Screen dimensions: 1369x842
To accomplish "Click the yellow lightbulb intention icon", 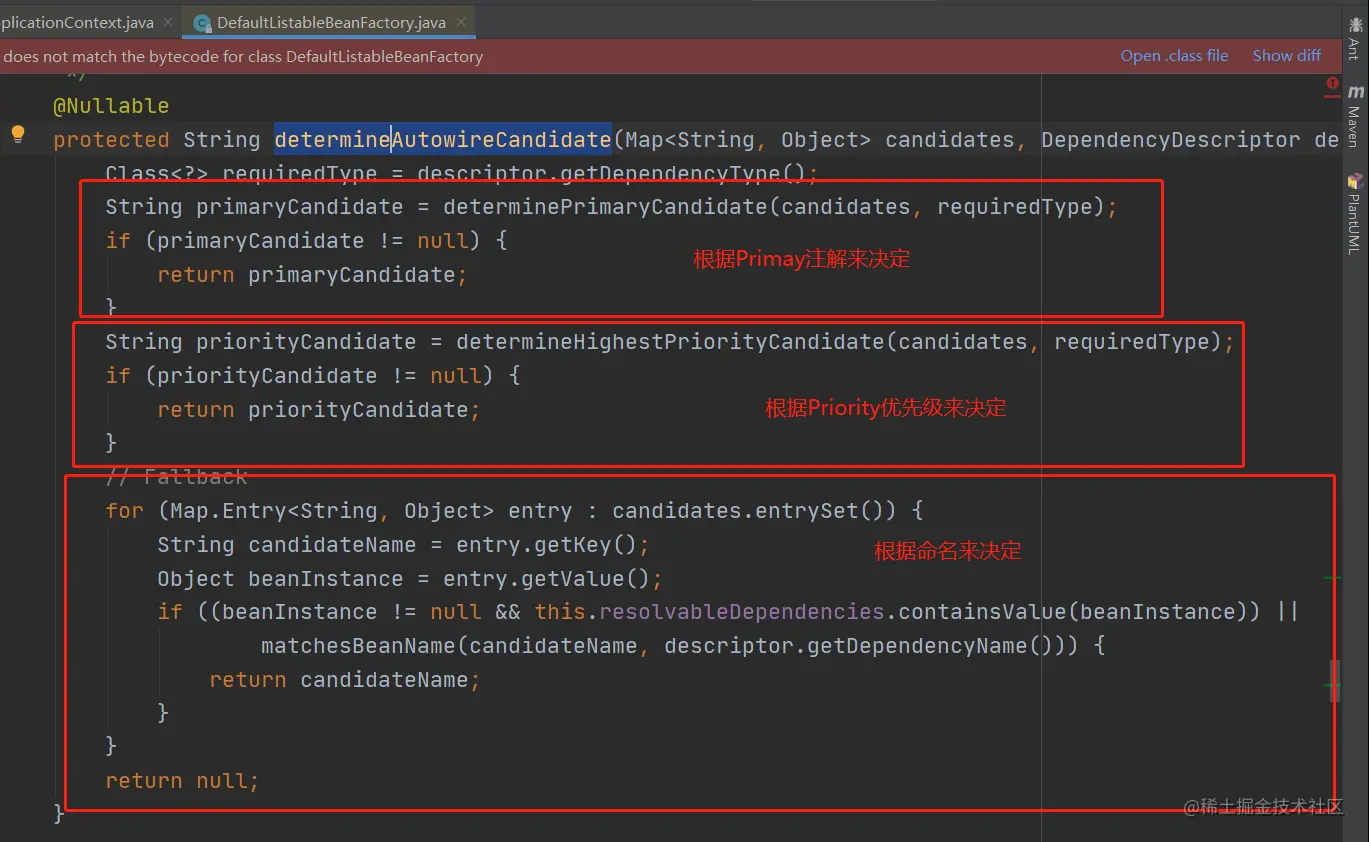I will [18, 134].
